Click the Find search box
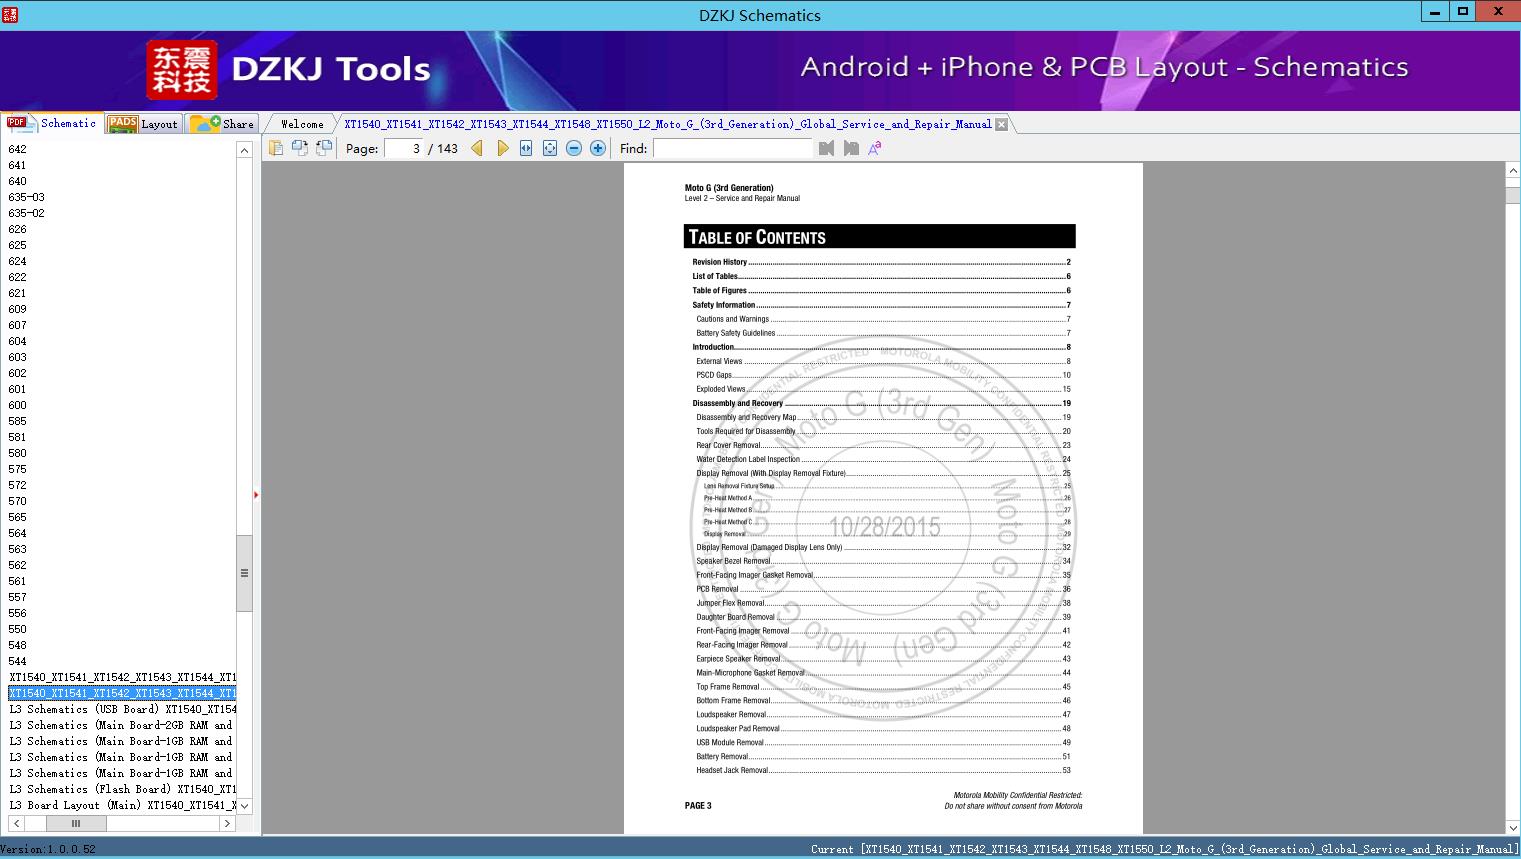The image size is (1521, 859). pos(733,148)
